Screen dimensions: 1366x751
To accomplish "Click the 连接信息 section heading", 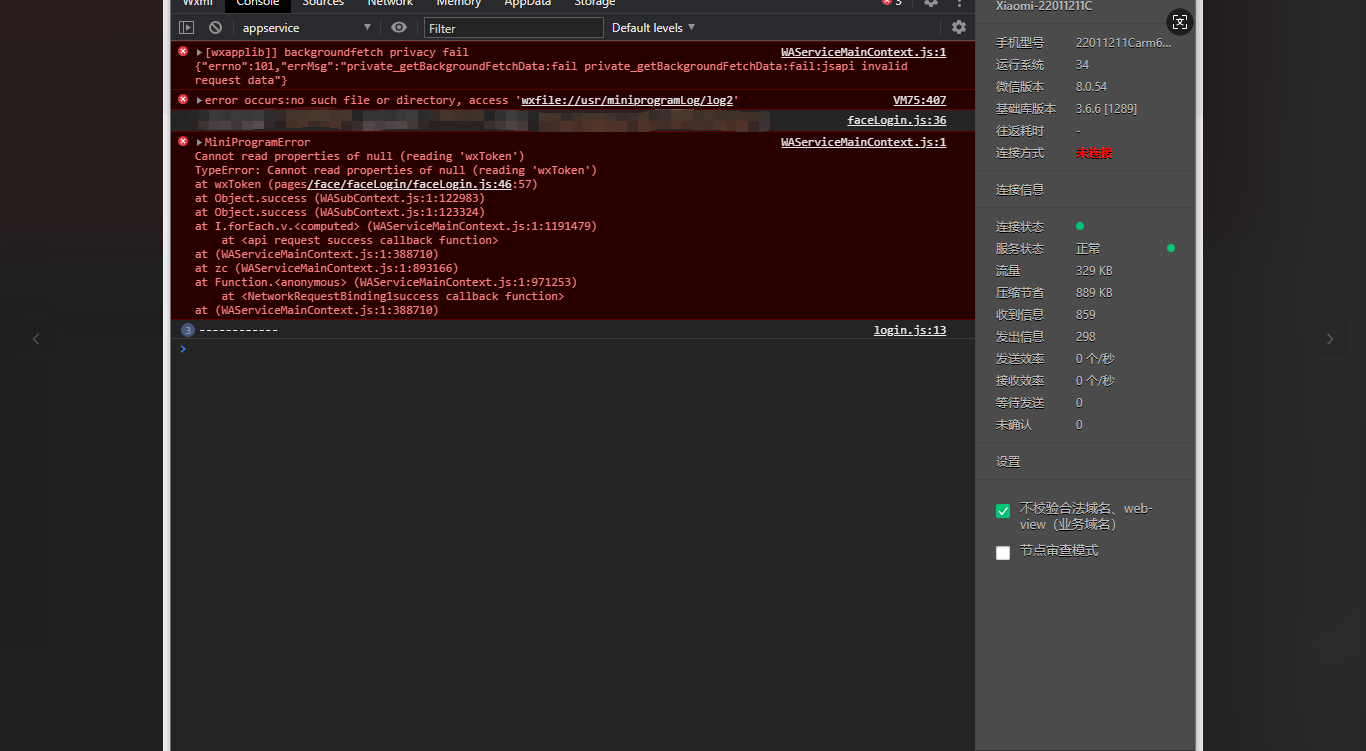I will pyautogui.click(x=1020, y=190).
